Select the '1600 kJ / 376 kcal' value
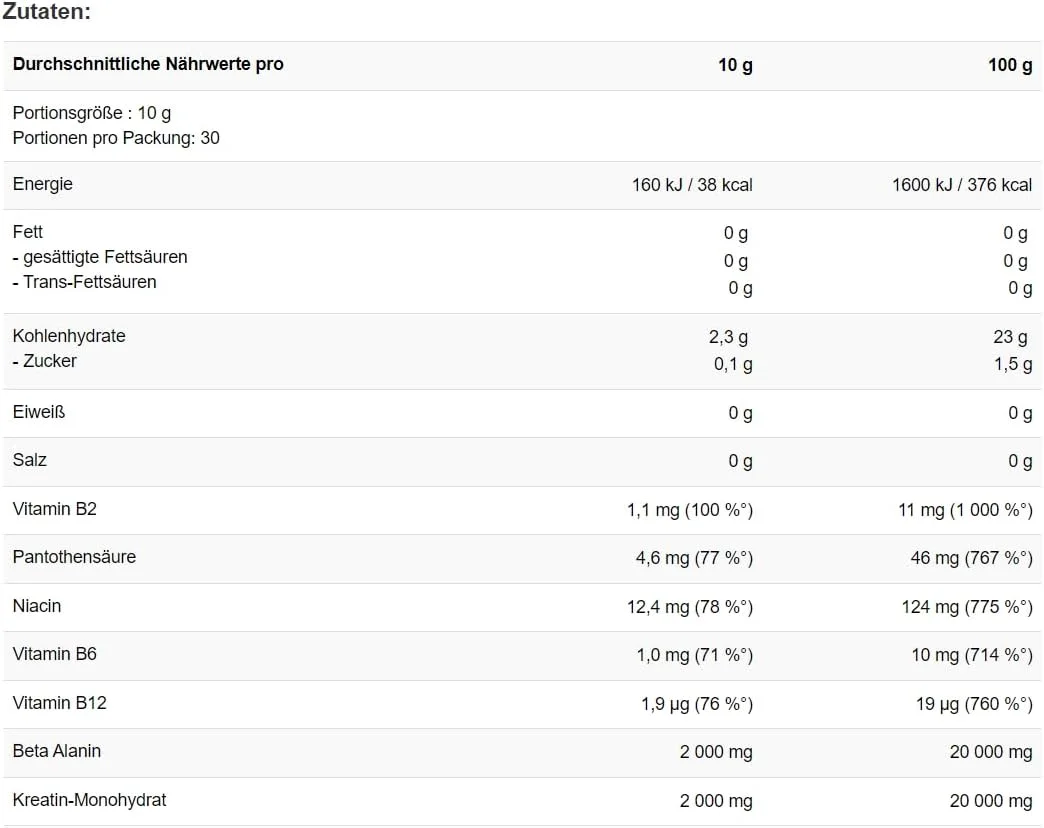This screenshot has height=828, width=1044. click(x=962, y=185)
